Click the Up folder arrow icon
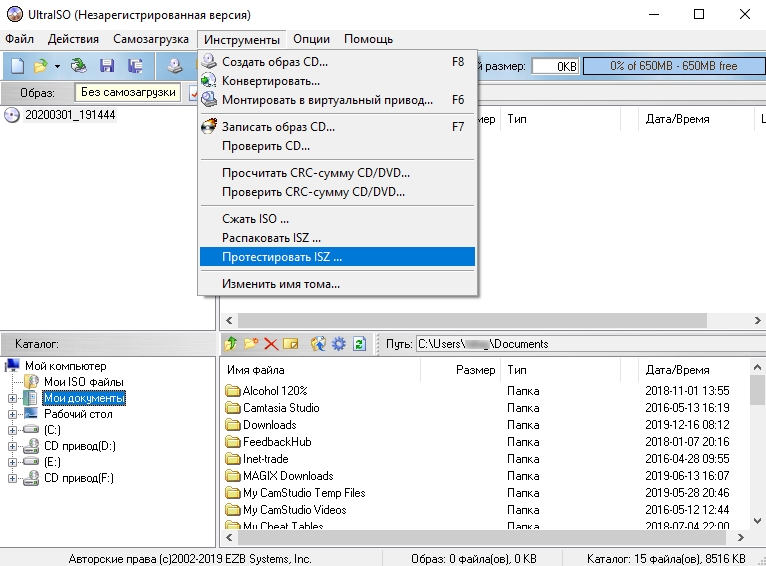The height and width of the screenshot is (566, 766). click(x=231, y=344)
